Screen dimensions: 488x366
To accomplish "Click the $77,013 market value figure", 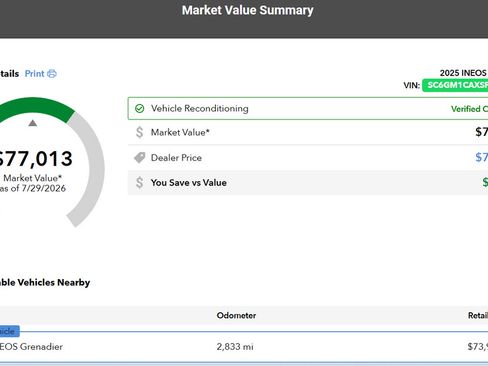I will pyautogui.click(x=35, y=159).
